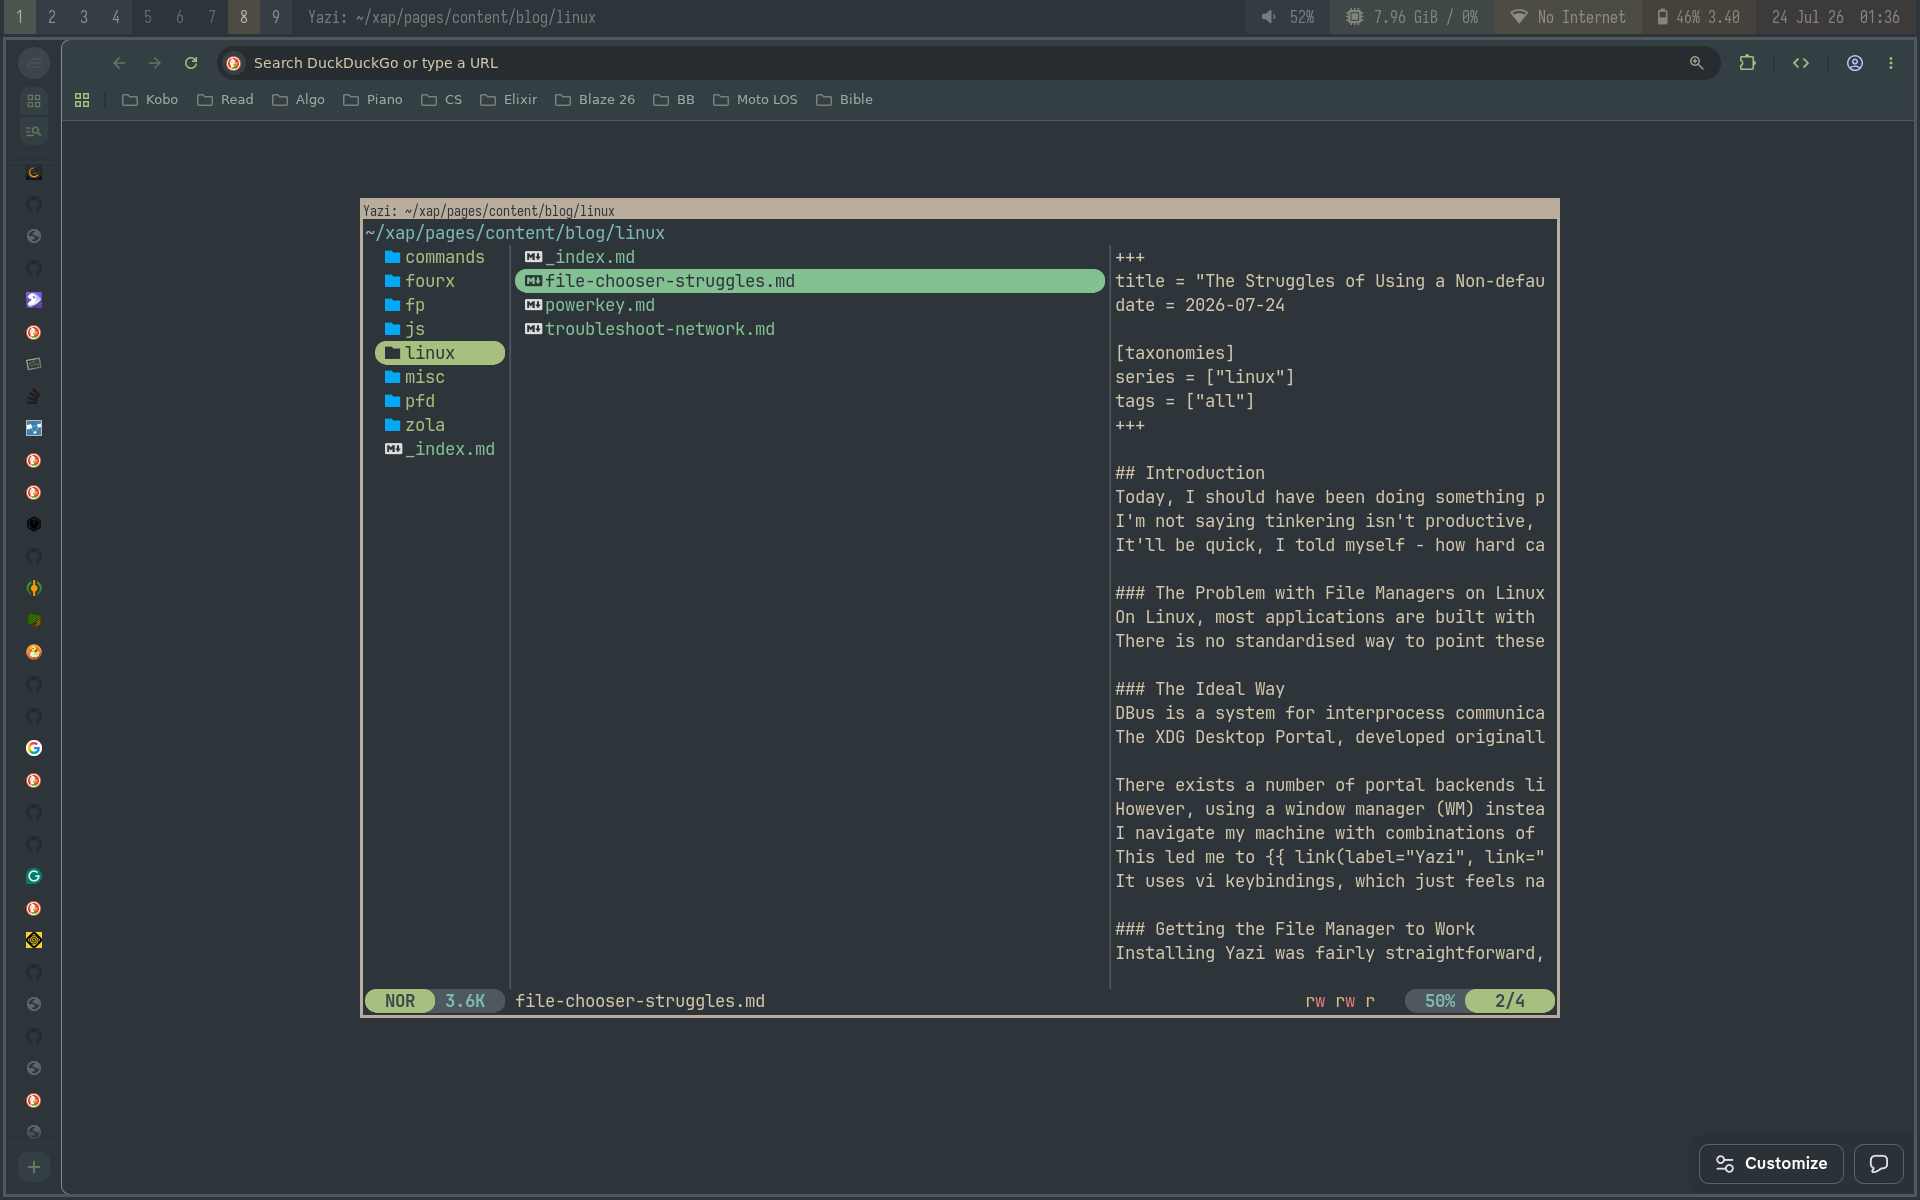This screenshot has width=1920, height=1200.
Task: Open the tab search icon in sidebar
Action: click(34, 131)
